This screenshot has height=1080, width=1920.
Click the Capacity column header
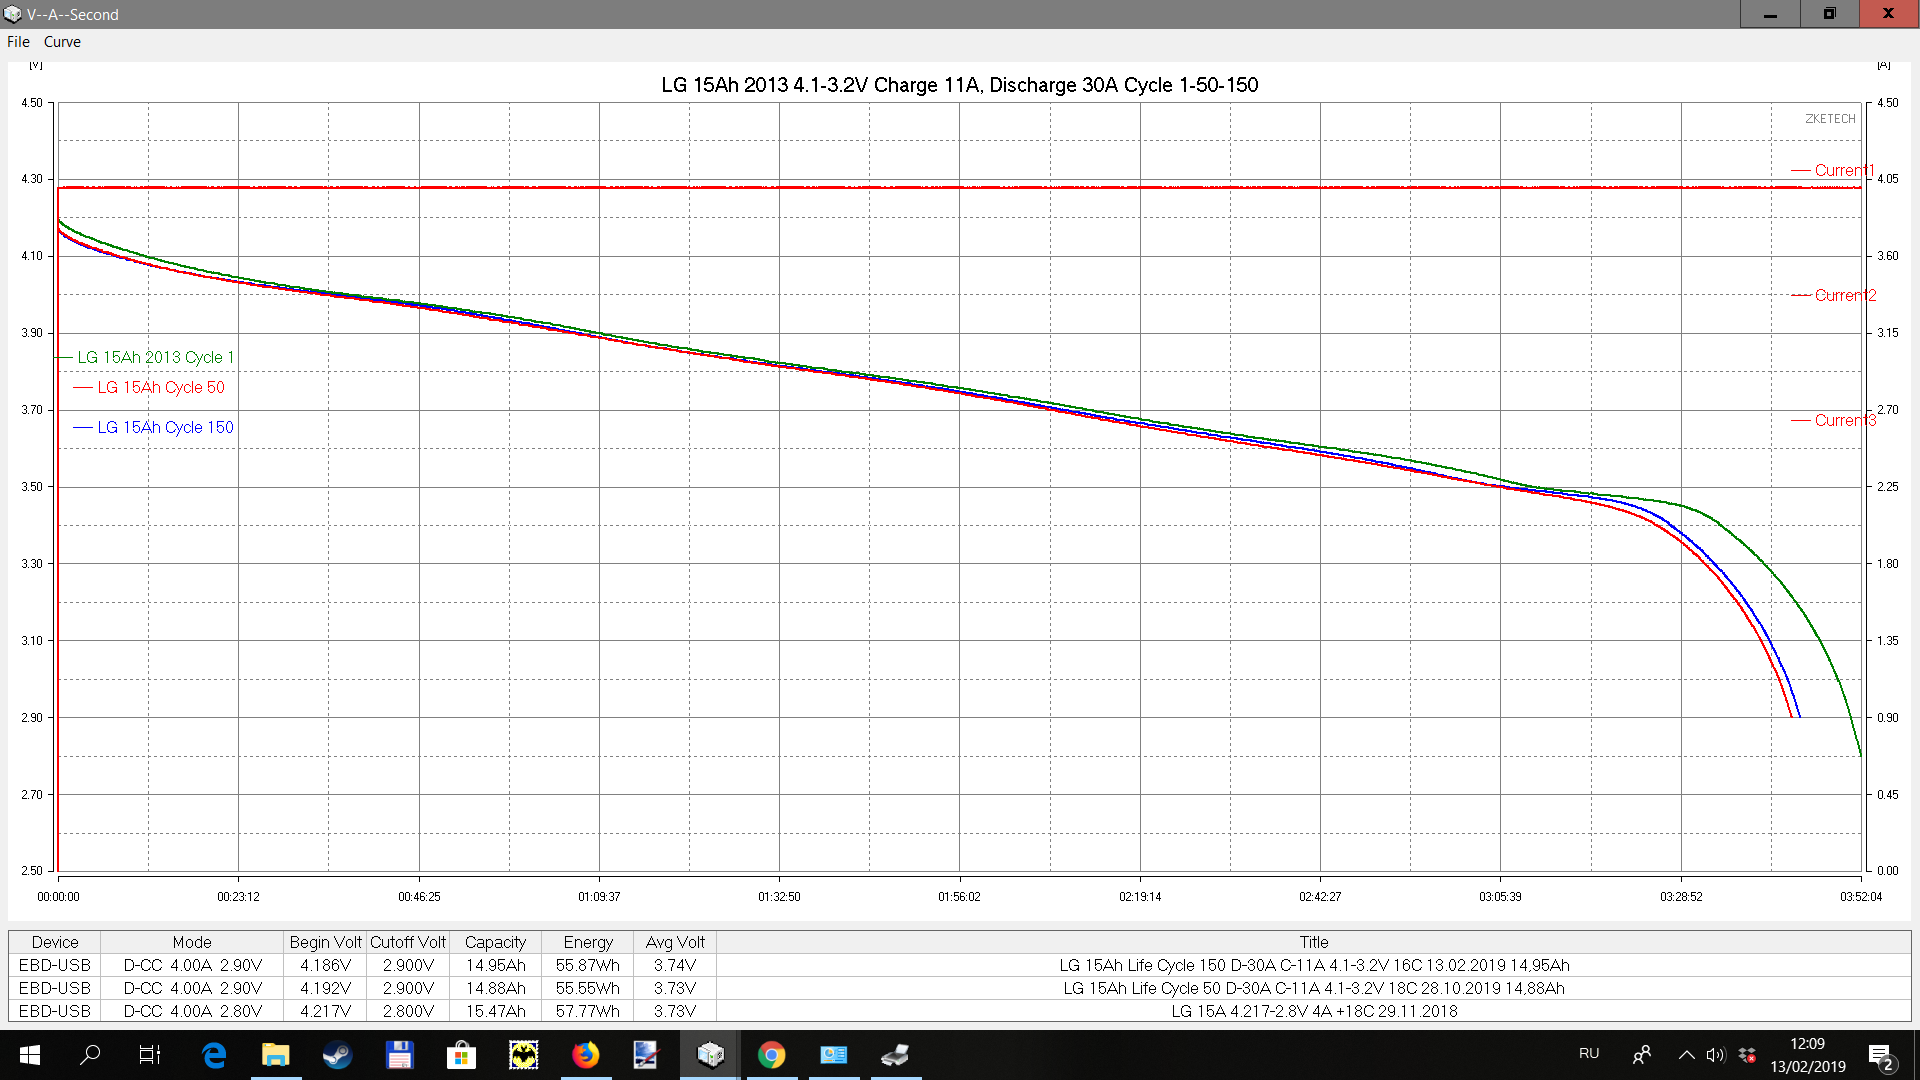point(495,942)
